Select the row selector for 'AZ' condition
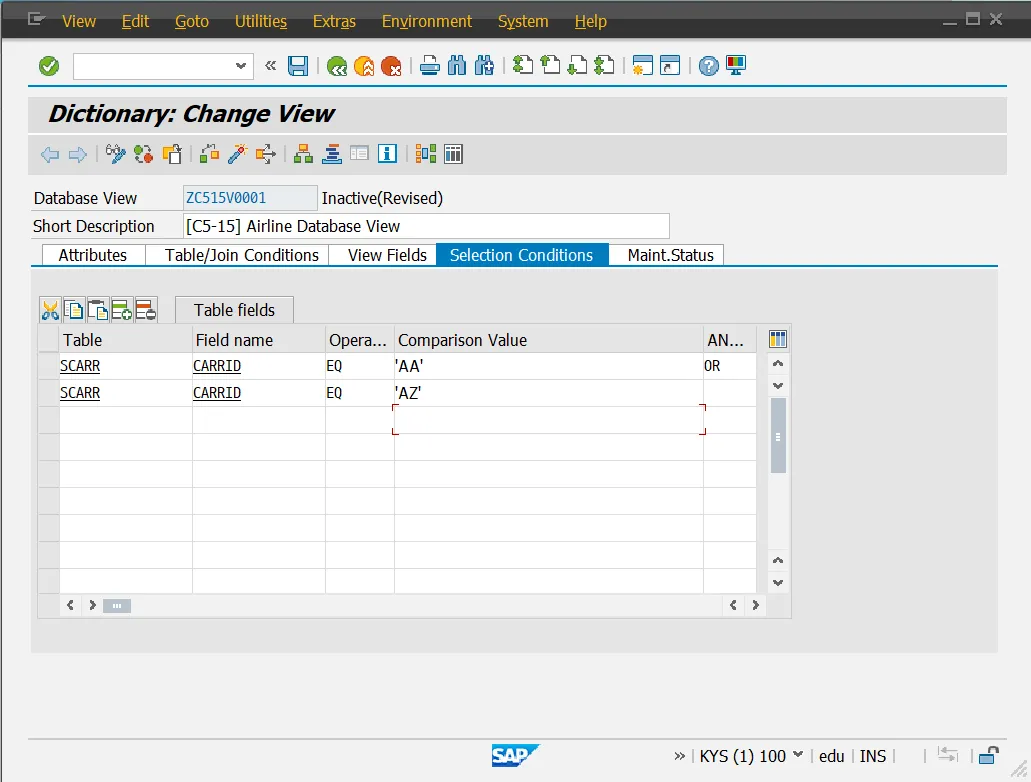This screenshot has height=782, width=1031. click(x=49, y=393)
